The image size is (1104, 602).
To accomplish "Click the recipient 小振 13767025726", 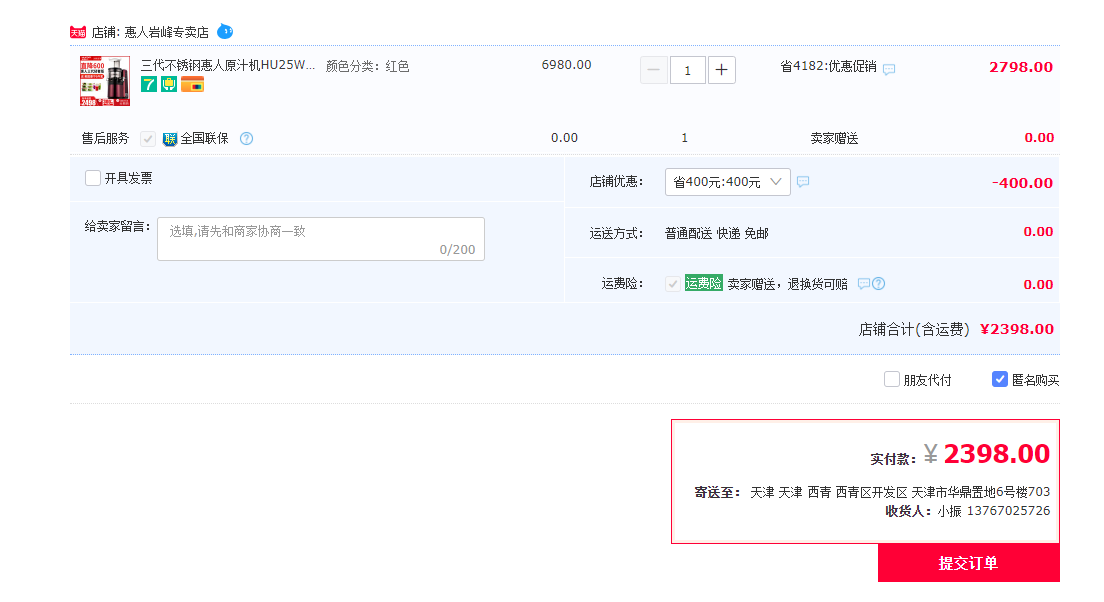I will point(993,511).
